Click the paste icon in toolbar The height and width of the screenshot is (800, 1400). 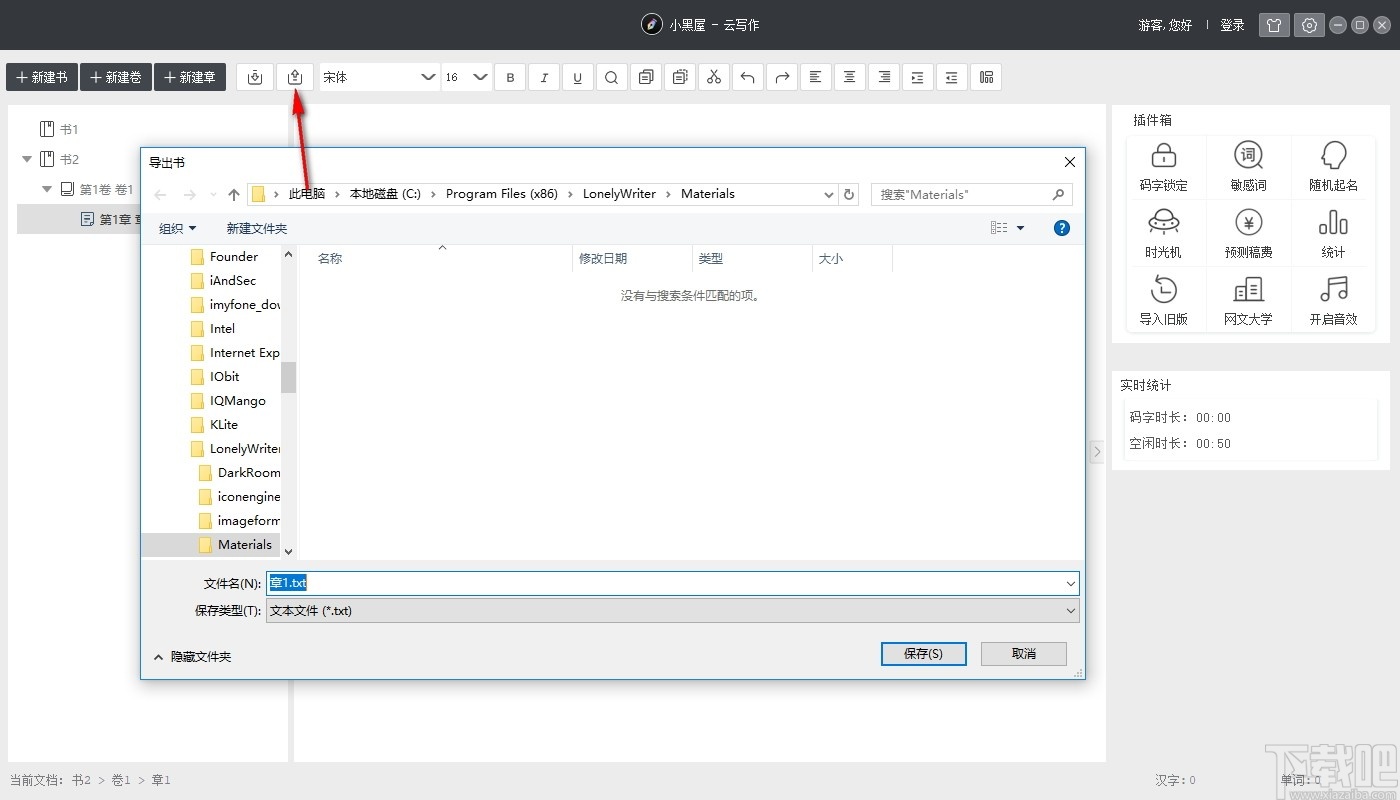(680, 77)
